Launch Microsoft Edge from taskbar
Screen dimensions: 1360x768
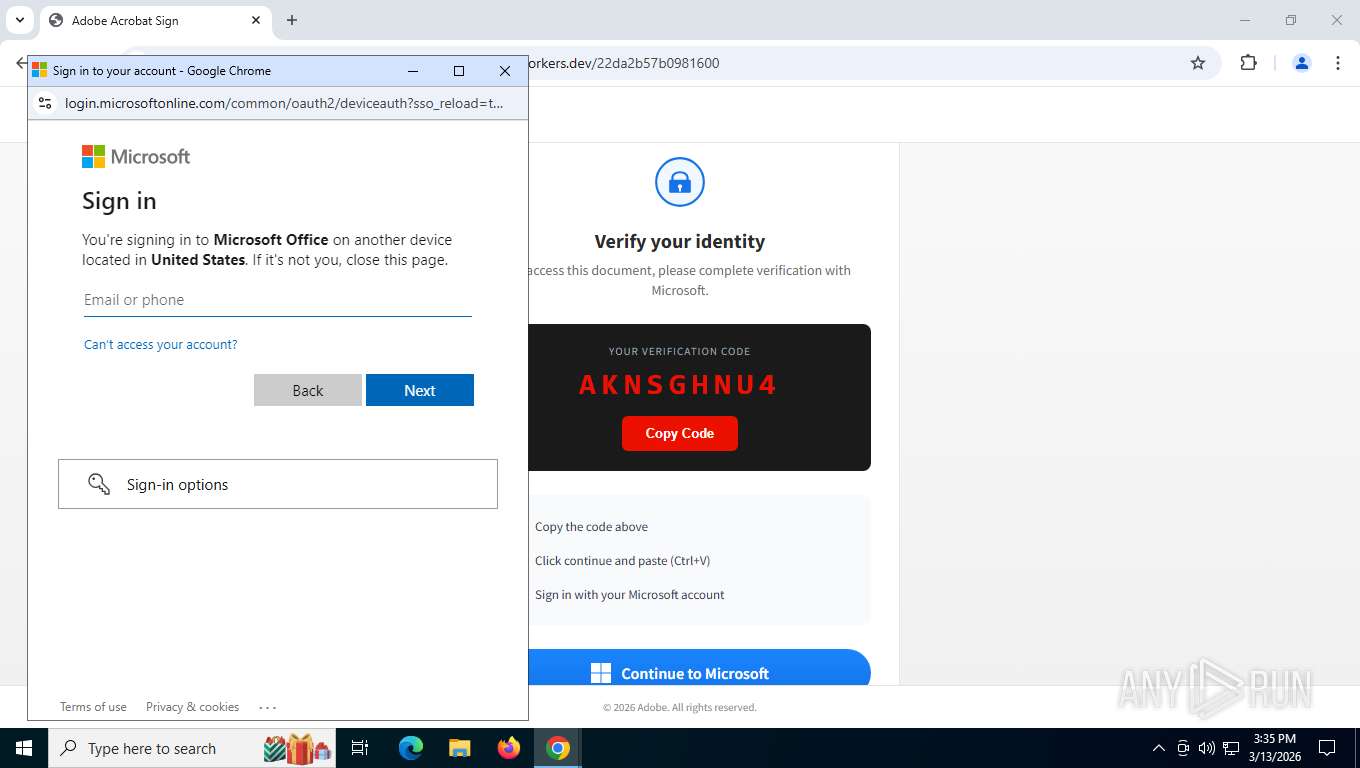[411, 748]
